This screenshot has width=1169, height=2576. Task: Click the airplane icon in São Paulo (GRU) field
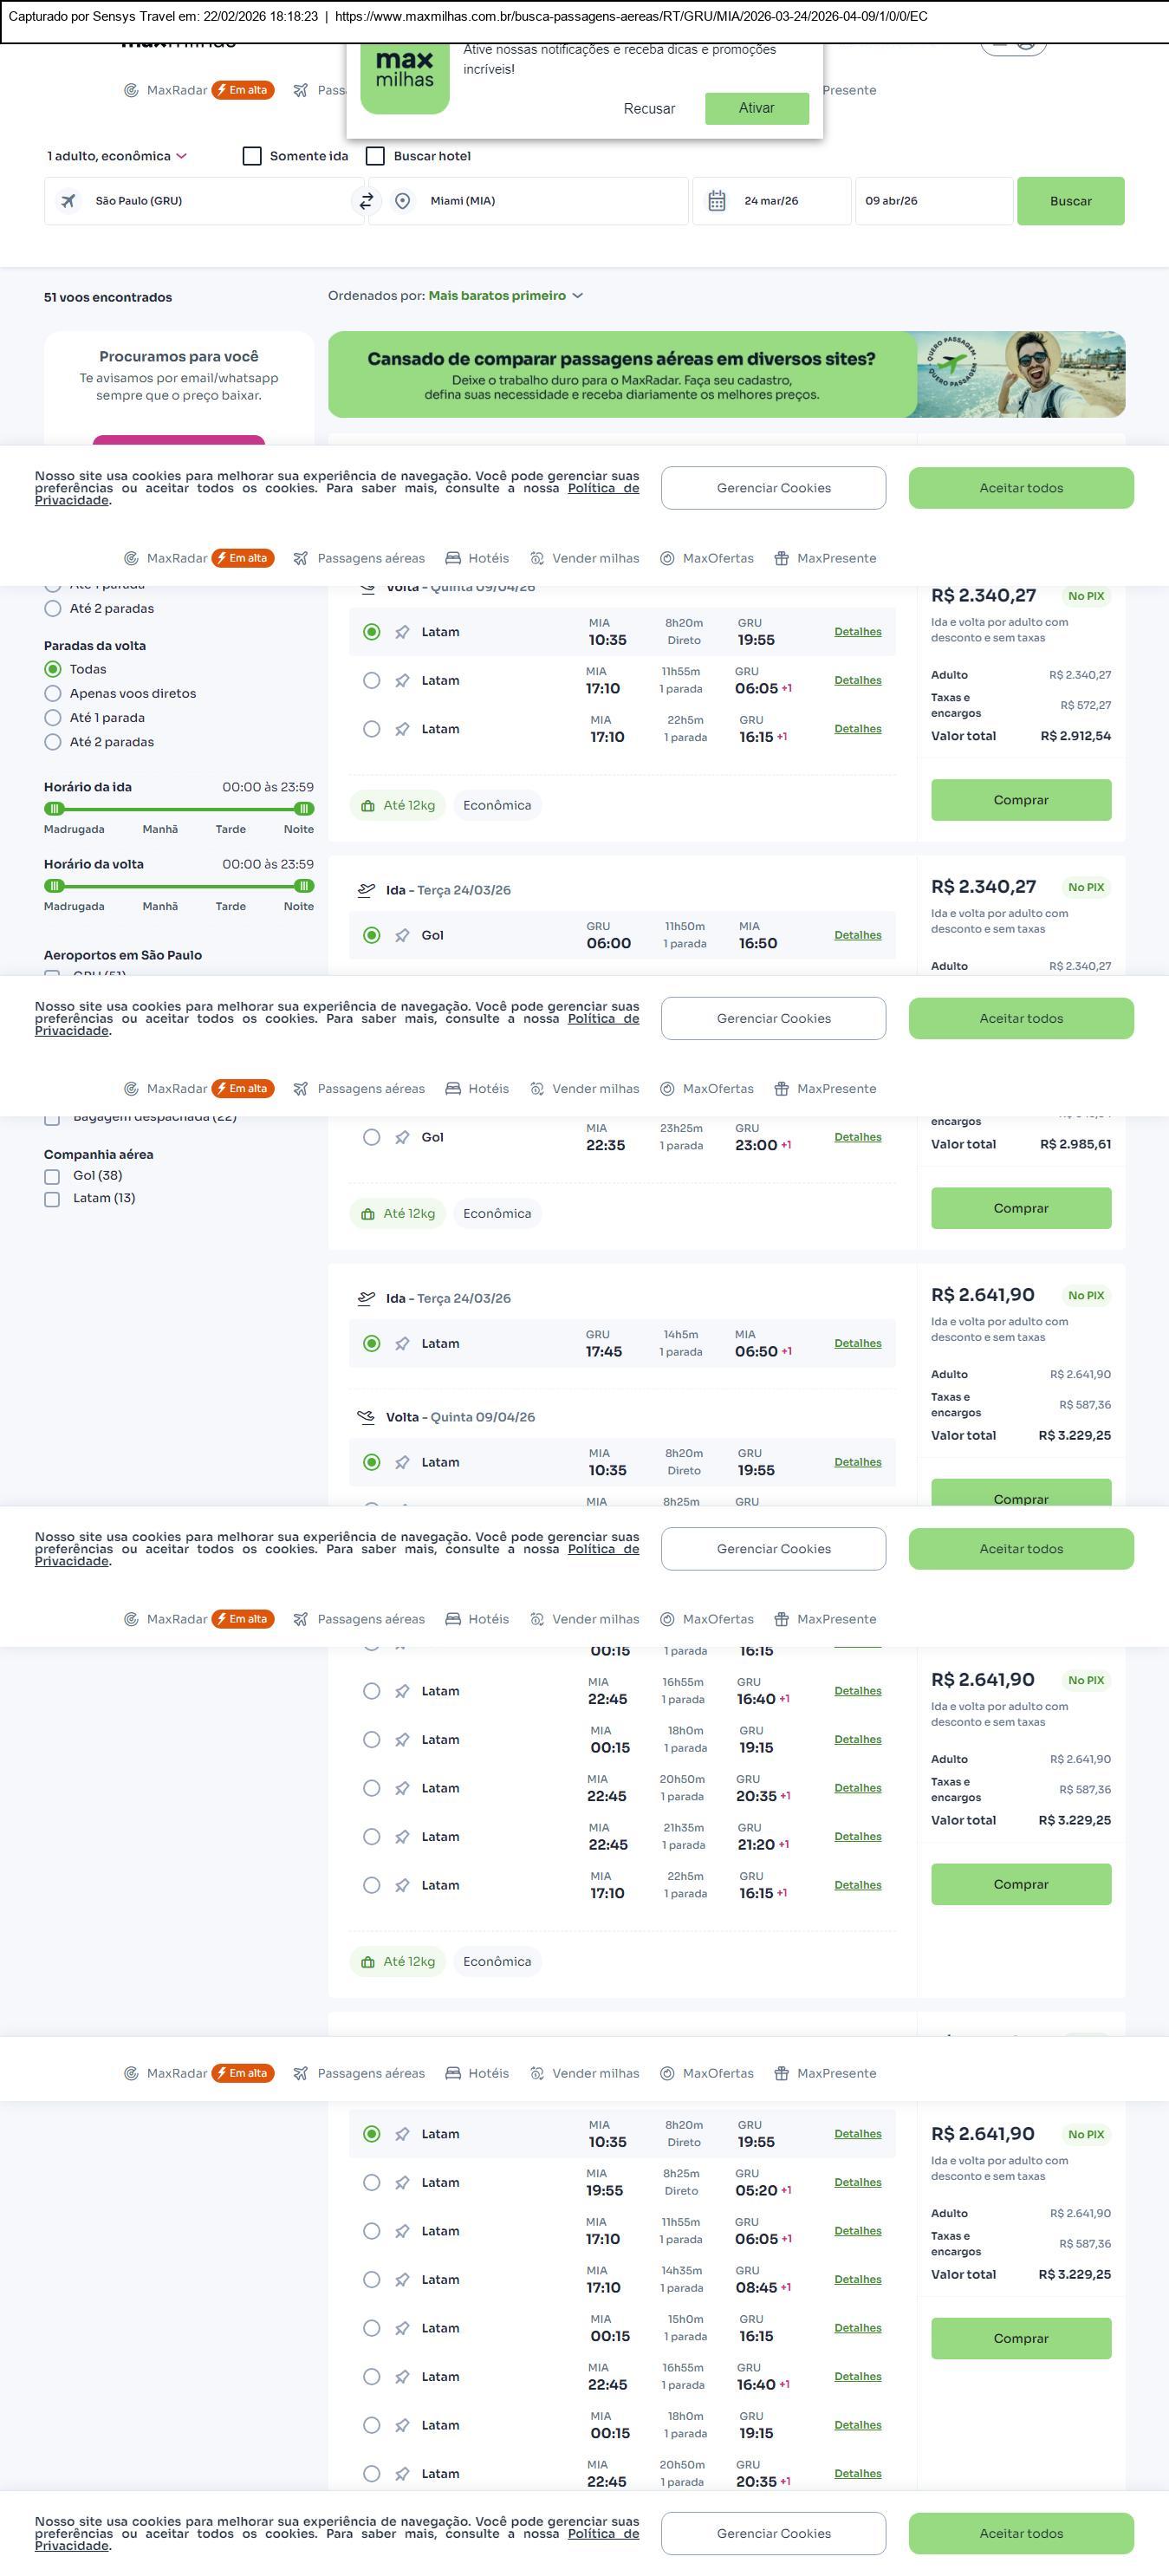point(68,201)
